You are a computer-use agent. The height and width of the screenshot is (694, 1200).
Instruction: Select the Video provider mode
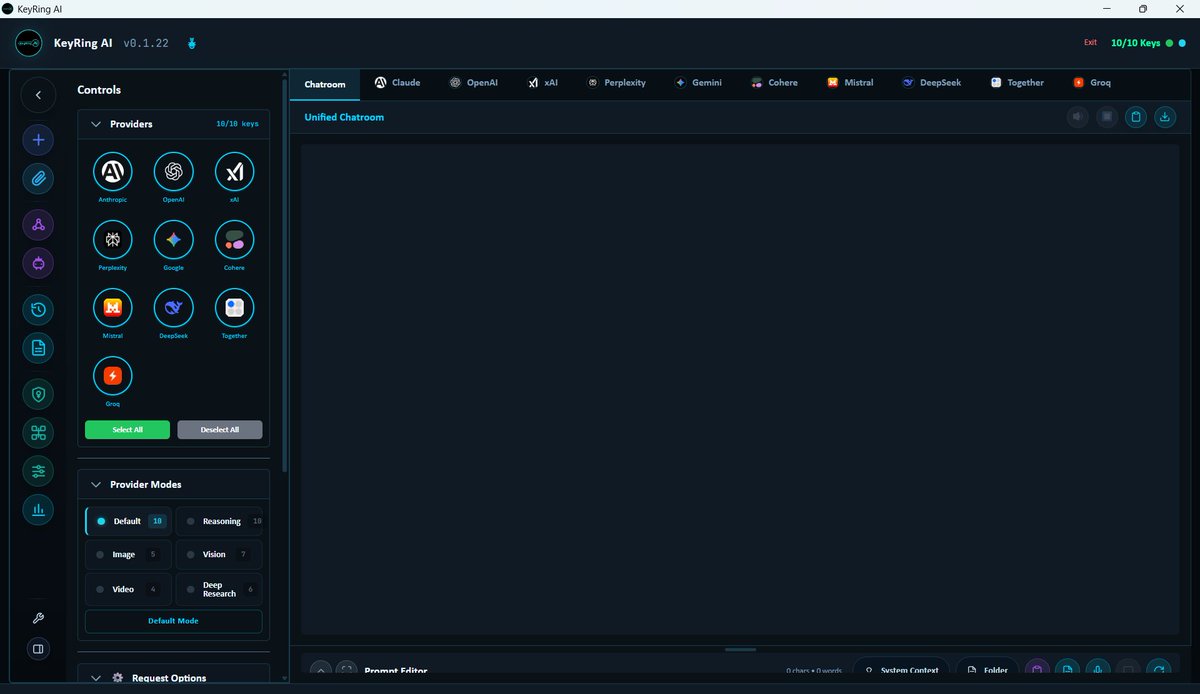click(129, 589)
